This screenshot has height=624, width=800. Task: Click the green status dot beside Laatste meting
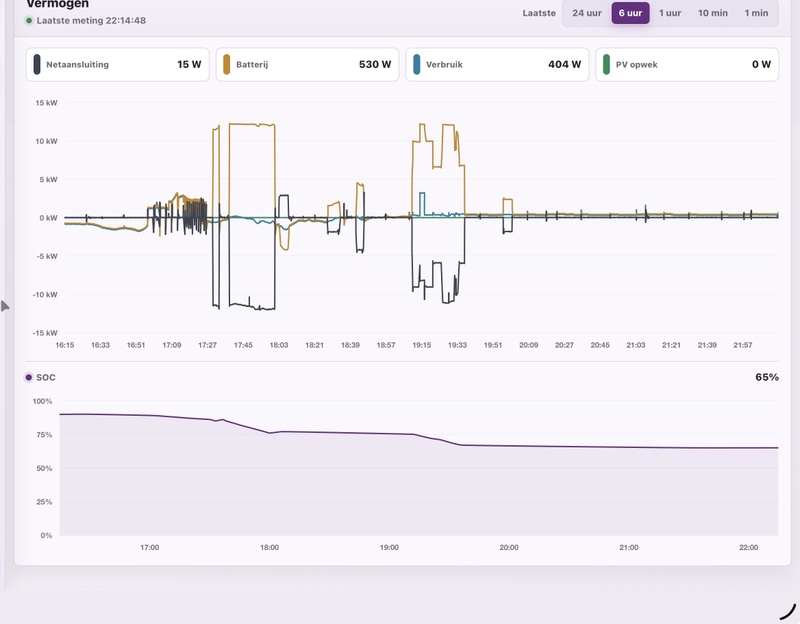[29, 21]
